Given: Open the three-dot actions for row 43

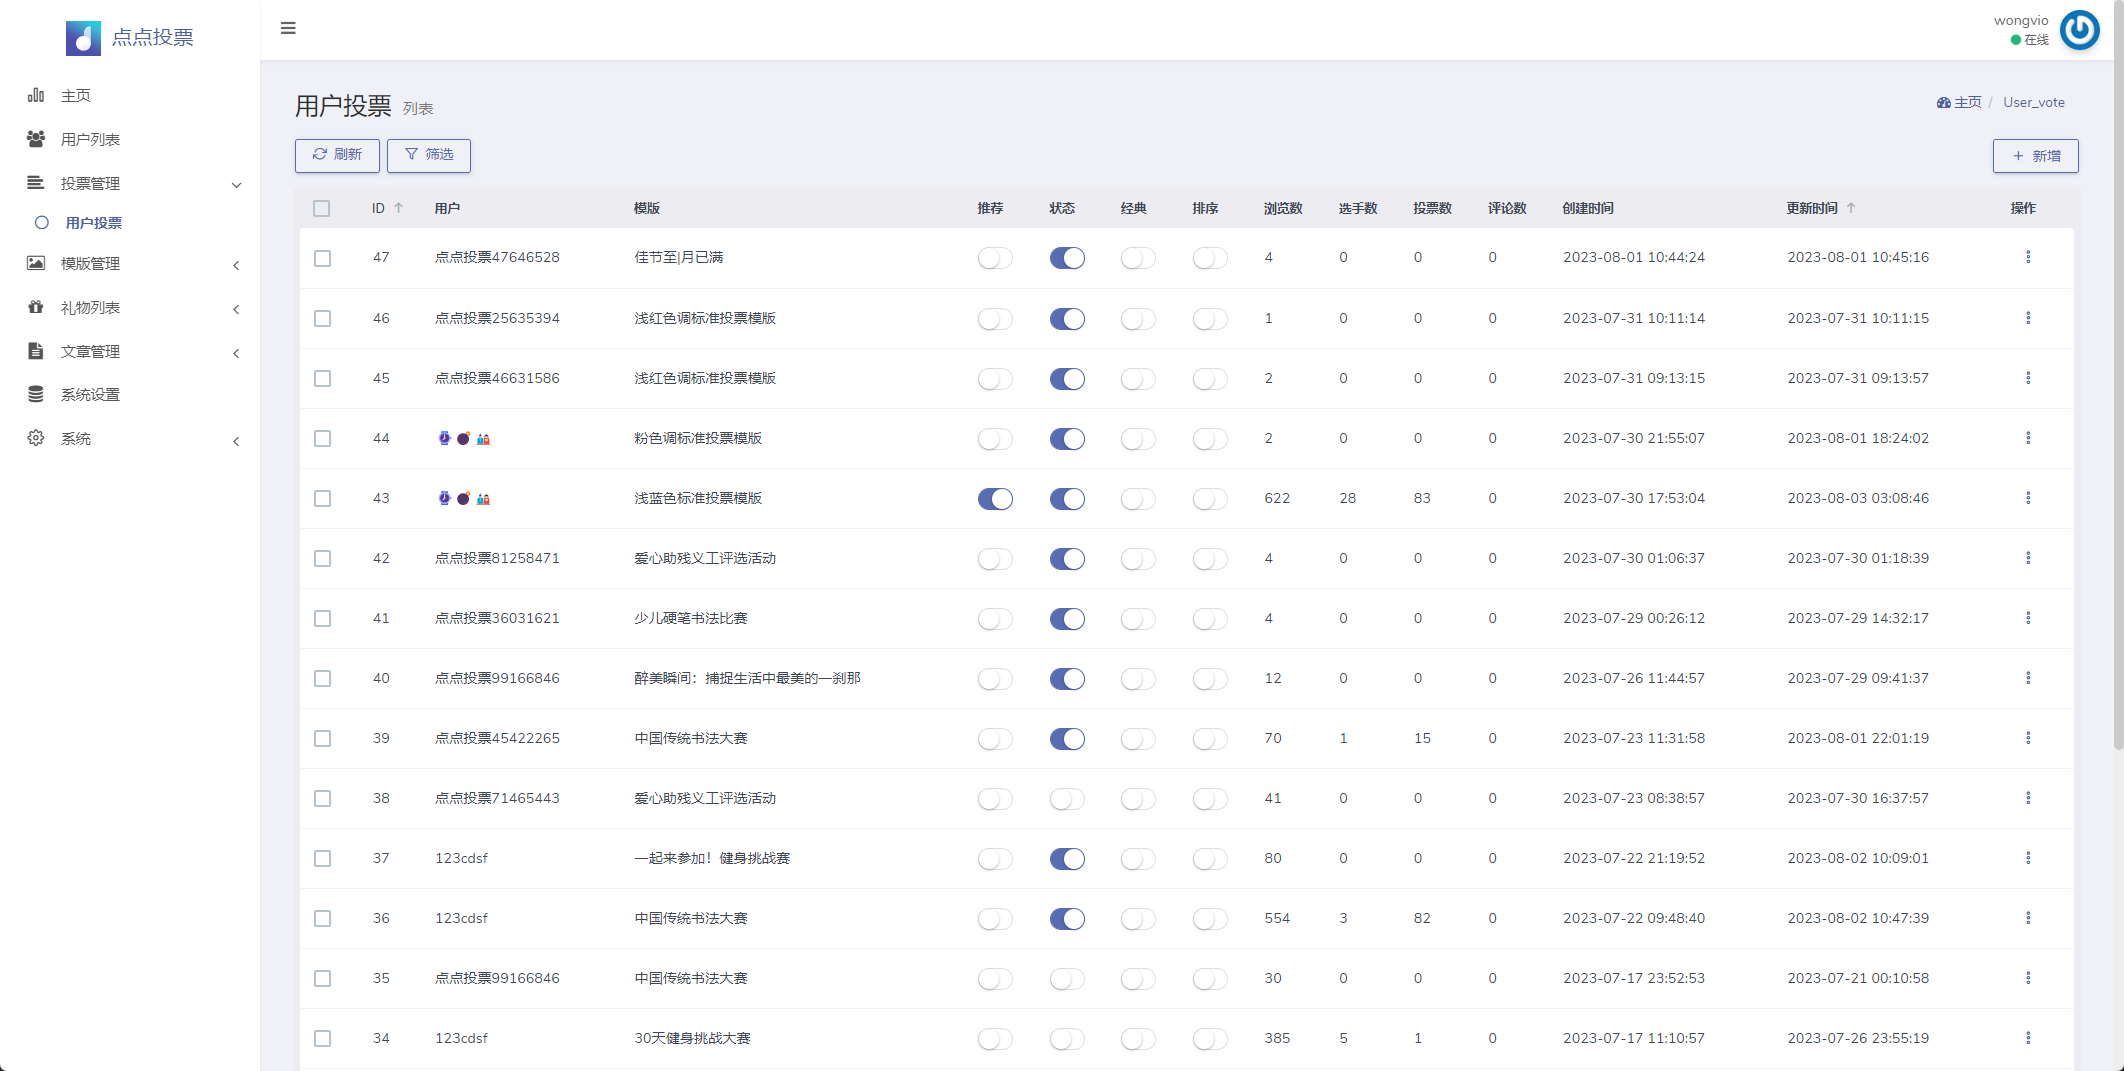Looking at the screenshot, I should pyautogui.click(x=2028, y=498).
